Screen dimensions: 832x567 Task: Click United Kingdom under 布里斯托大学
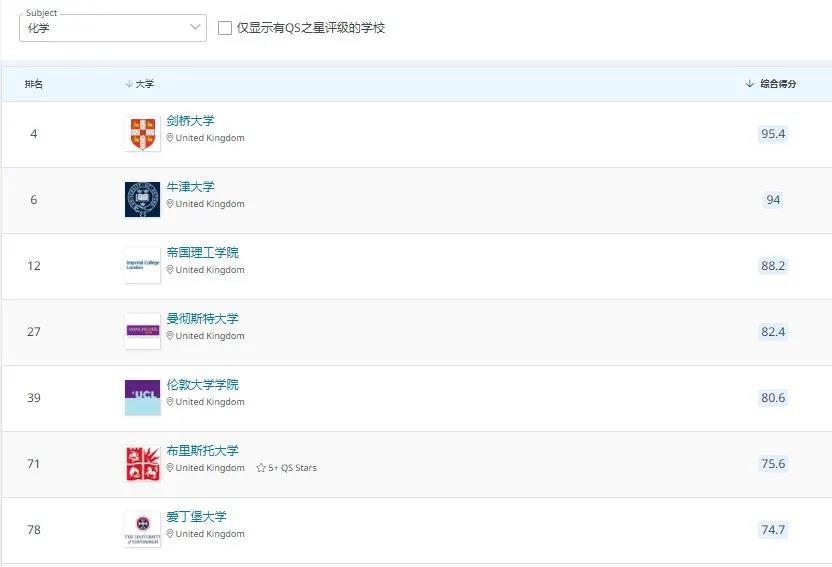tap(210, 468)
